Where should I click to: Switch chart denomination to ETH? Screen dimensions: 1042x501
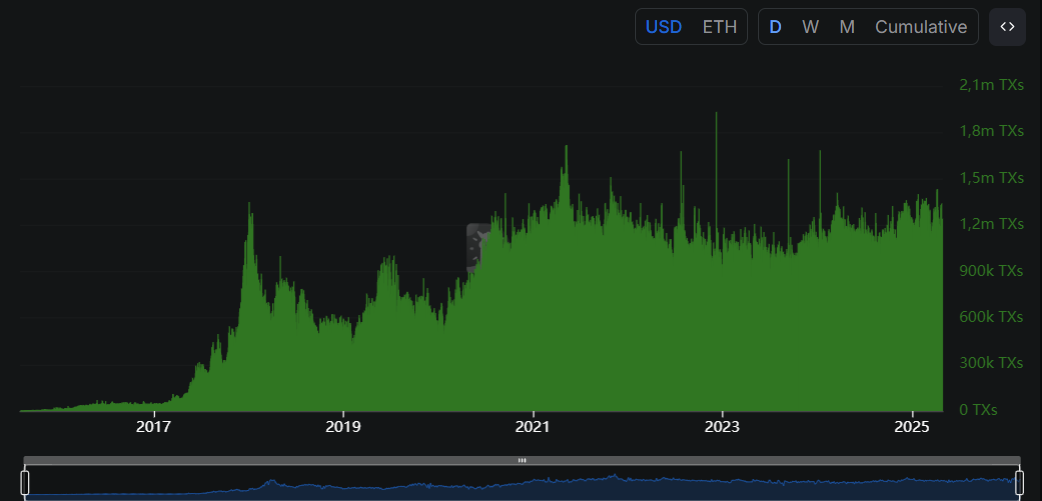(x=720, y=27)
